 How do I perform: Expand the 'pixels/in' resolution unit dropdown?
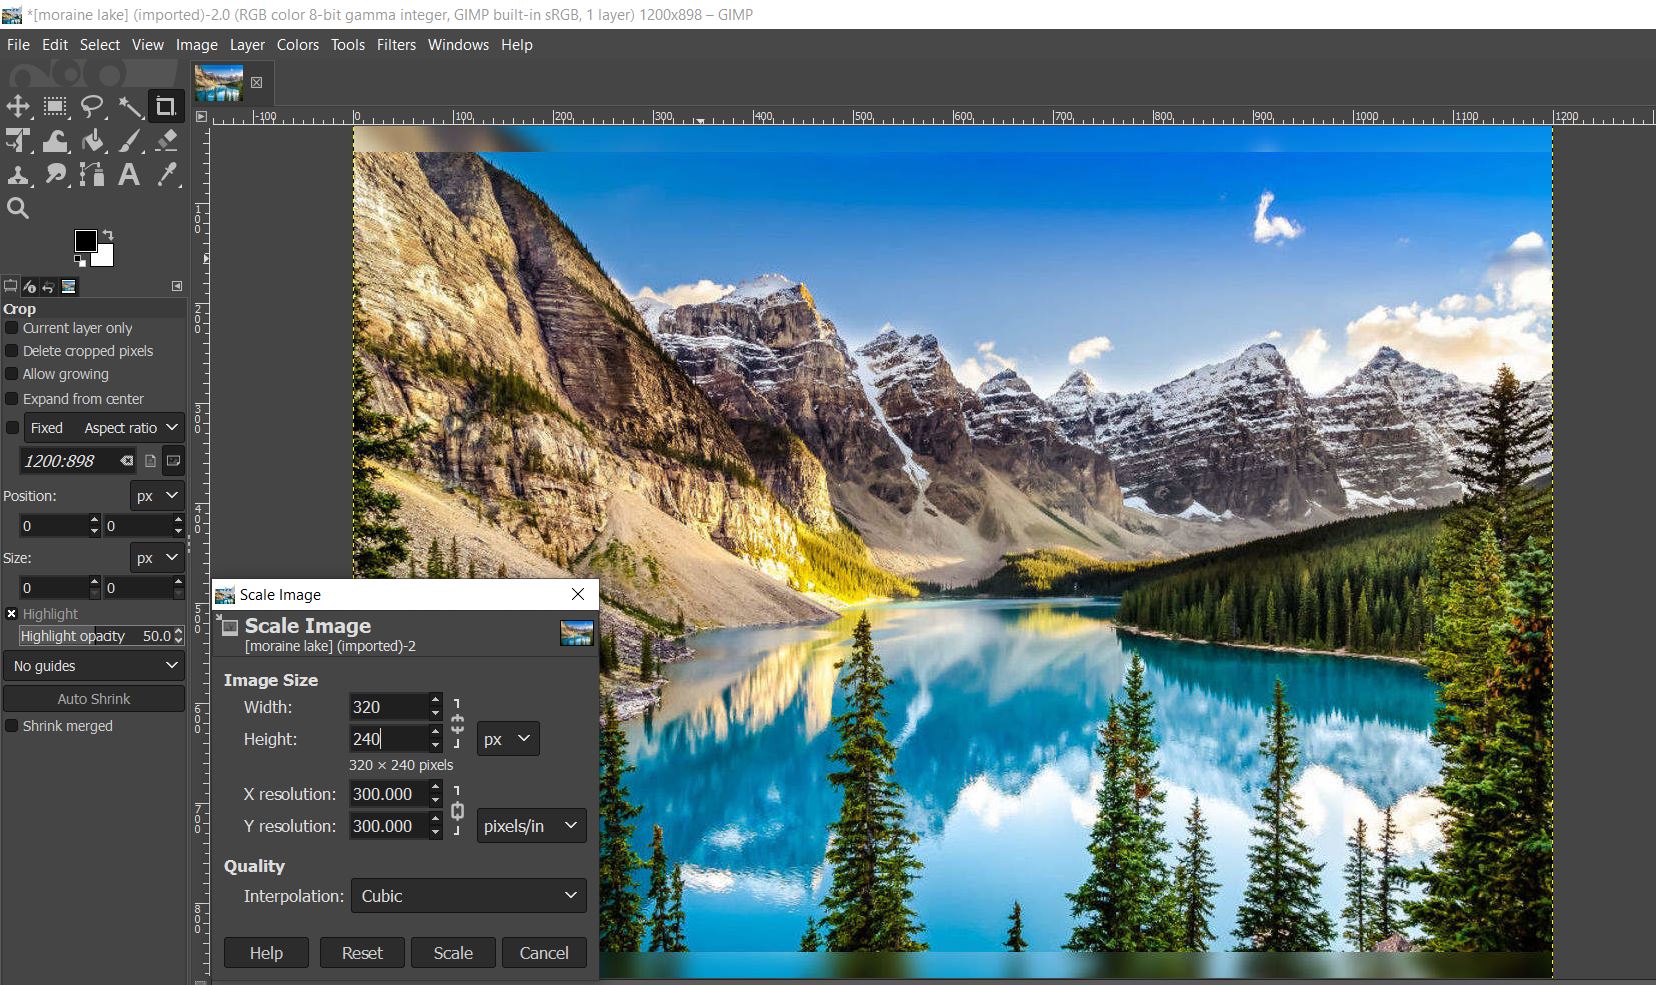(x=531, y=826)
